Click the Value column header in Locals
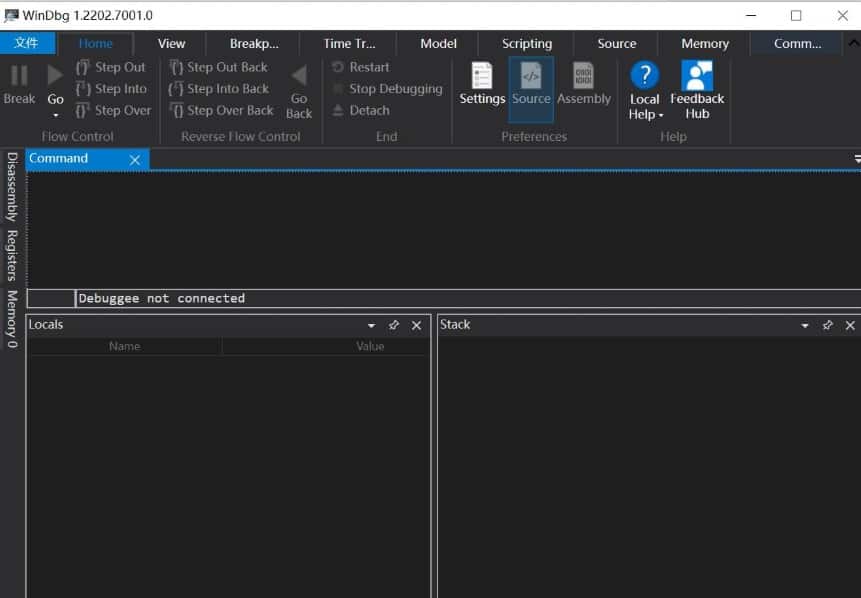The height and width of the screenshot is (598, 861). [370, 346]
